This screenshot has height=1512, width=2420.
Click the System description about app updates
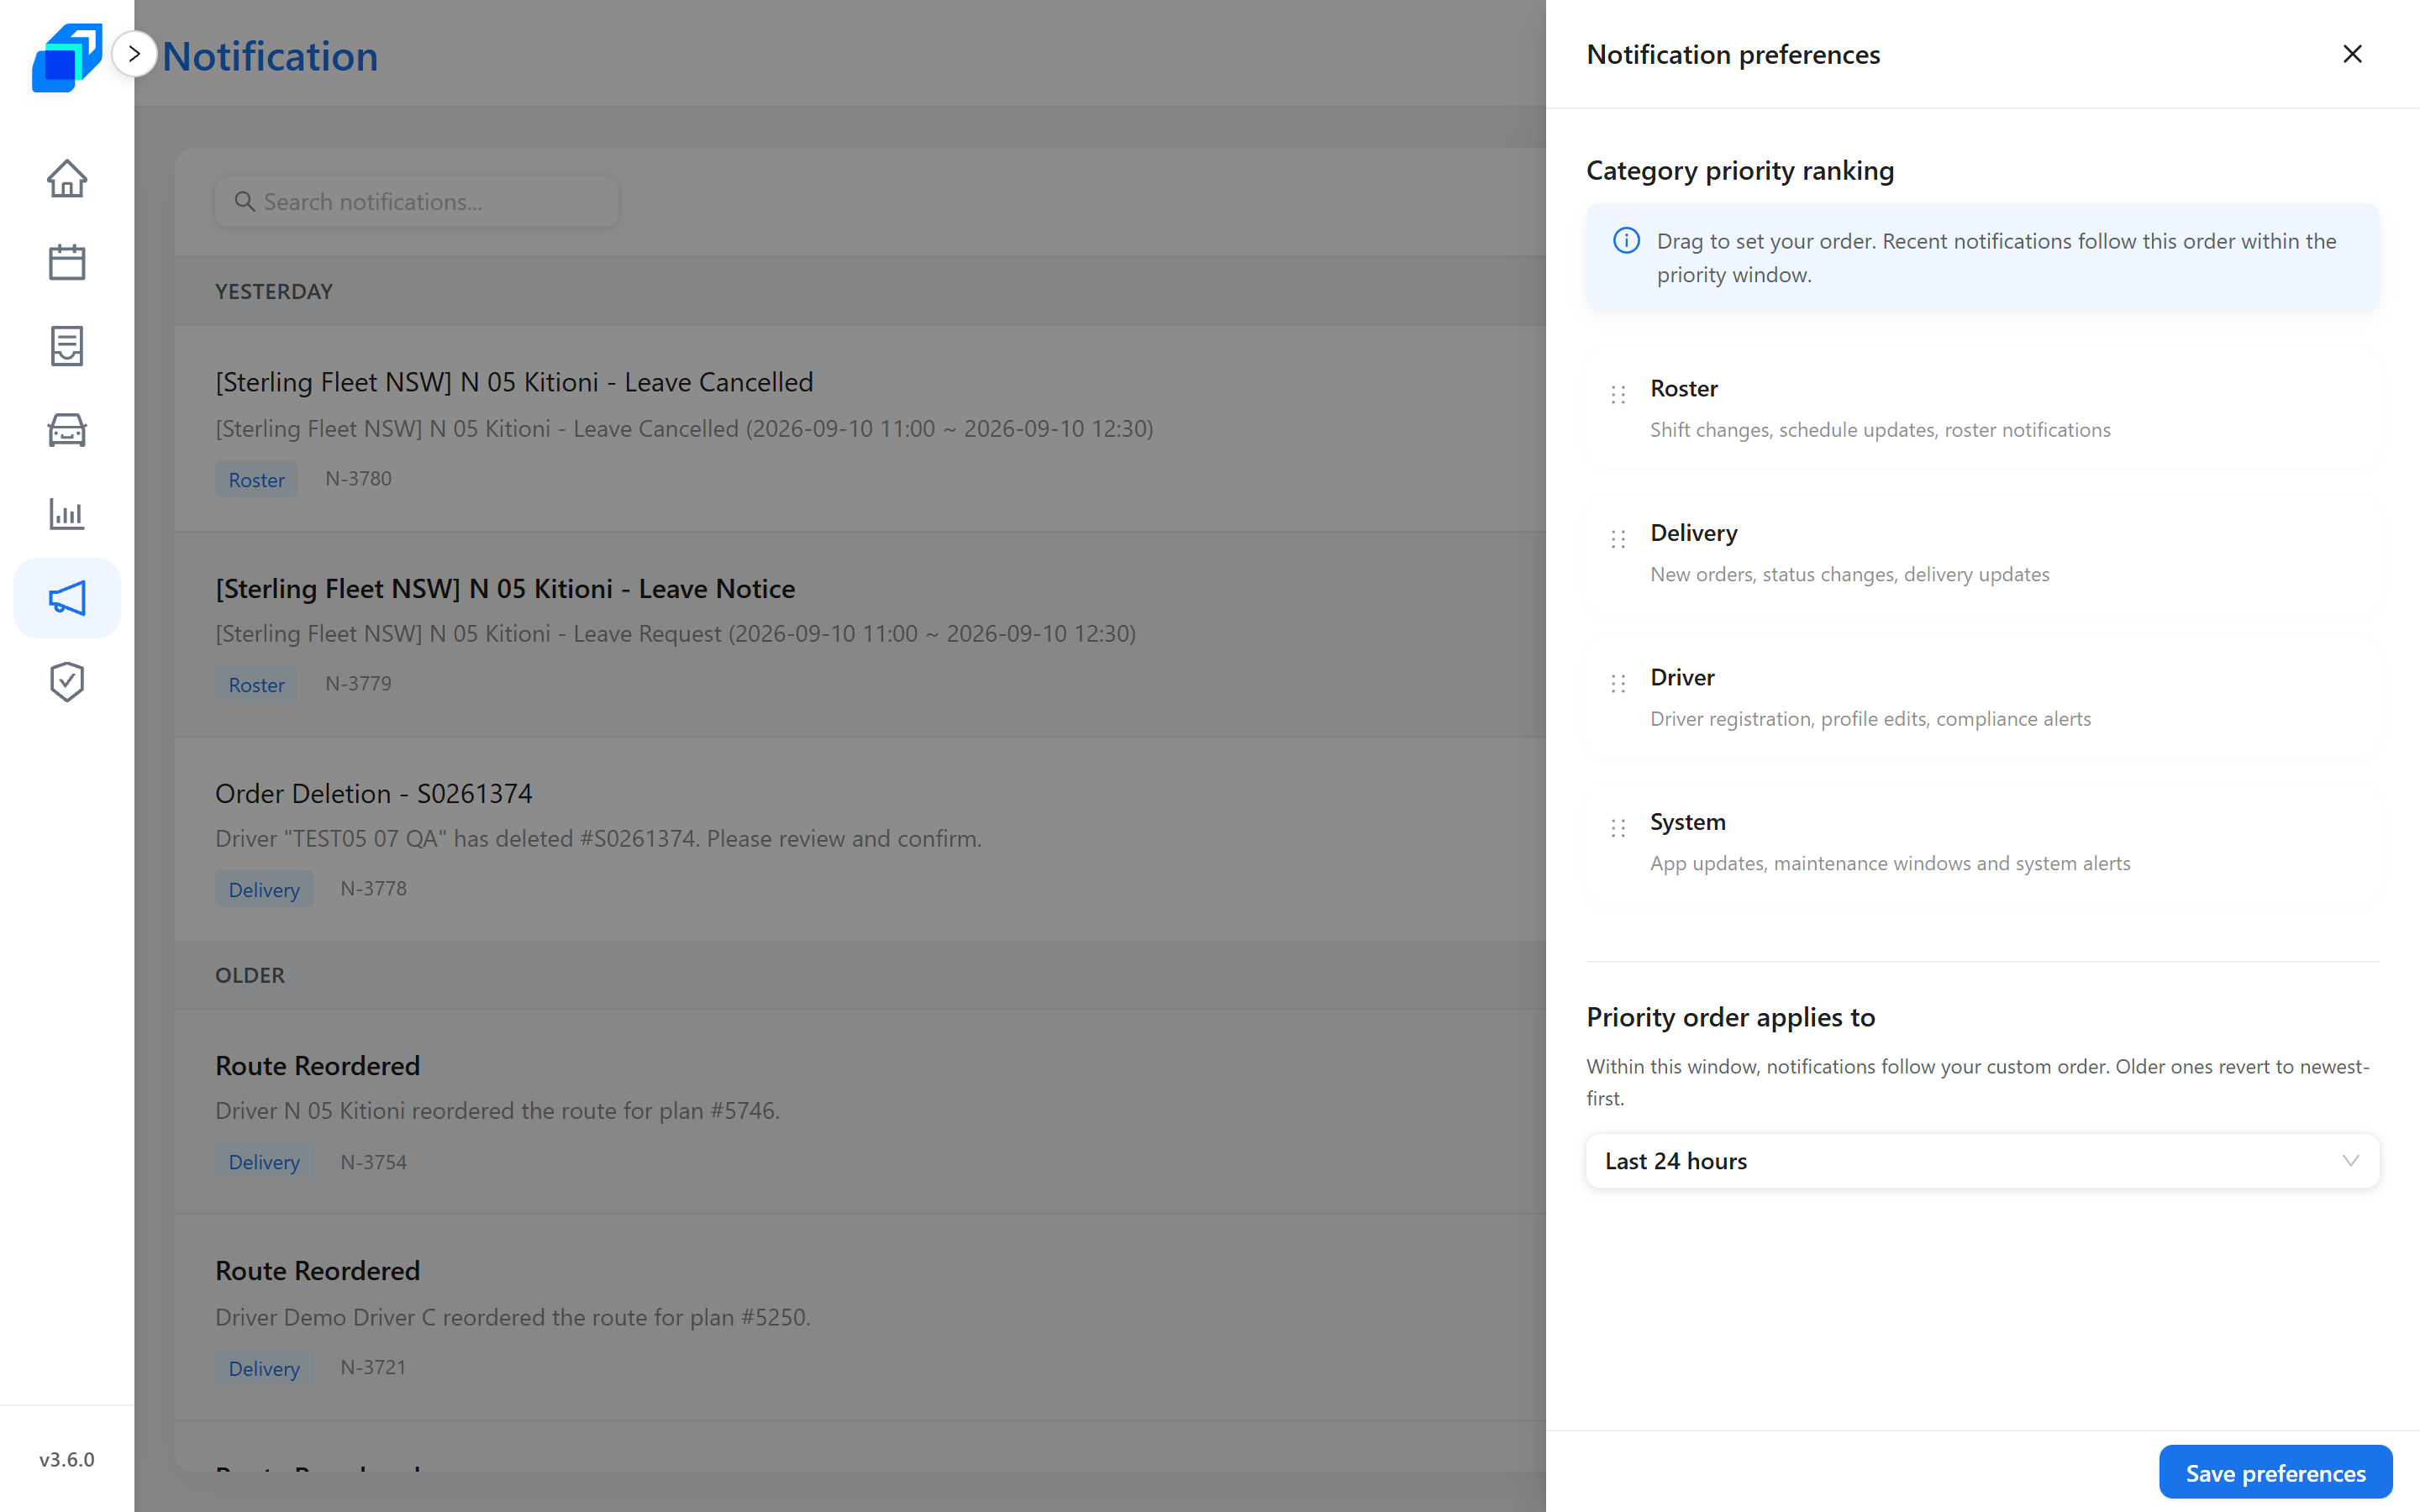point(1890,863)
